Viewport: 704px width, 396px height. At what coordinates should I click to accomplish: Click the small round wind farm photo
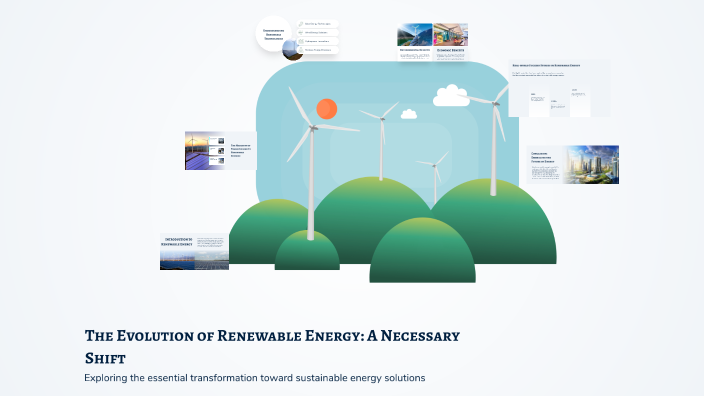tap(292, 50)
